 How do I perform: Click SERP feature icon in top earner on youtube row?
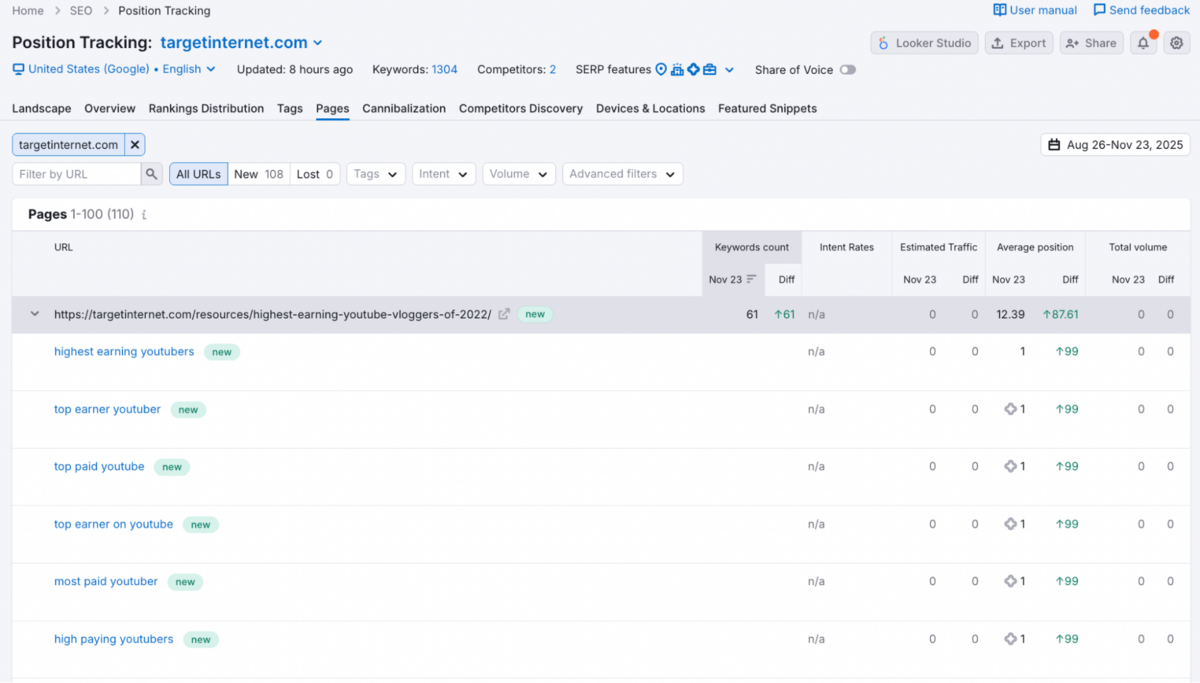coord(1011,524)
